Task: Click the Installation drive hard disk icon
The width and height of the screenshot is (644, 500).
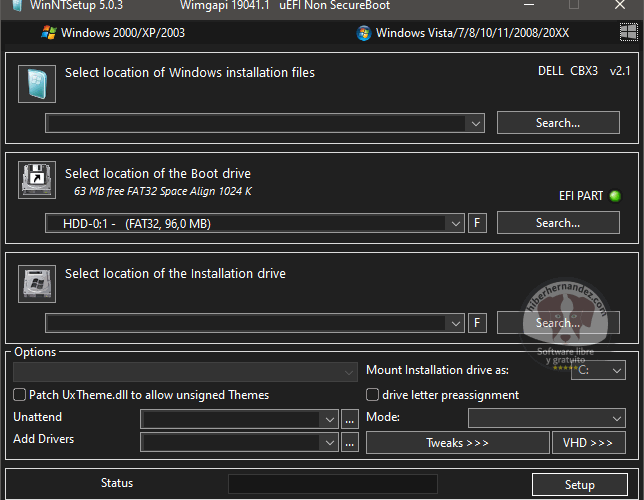Action: [x=37, y=283]
